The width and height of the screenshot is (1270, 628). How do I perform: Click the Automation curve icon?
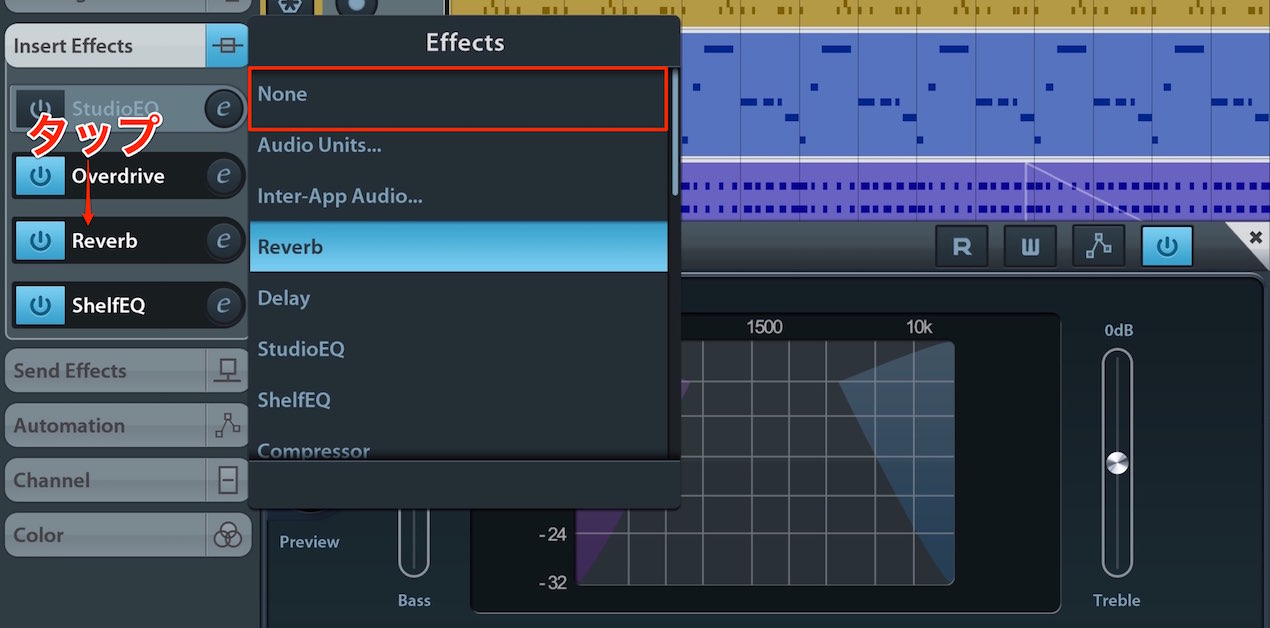(x=227, y=426)
